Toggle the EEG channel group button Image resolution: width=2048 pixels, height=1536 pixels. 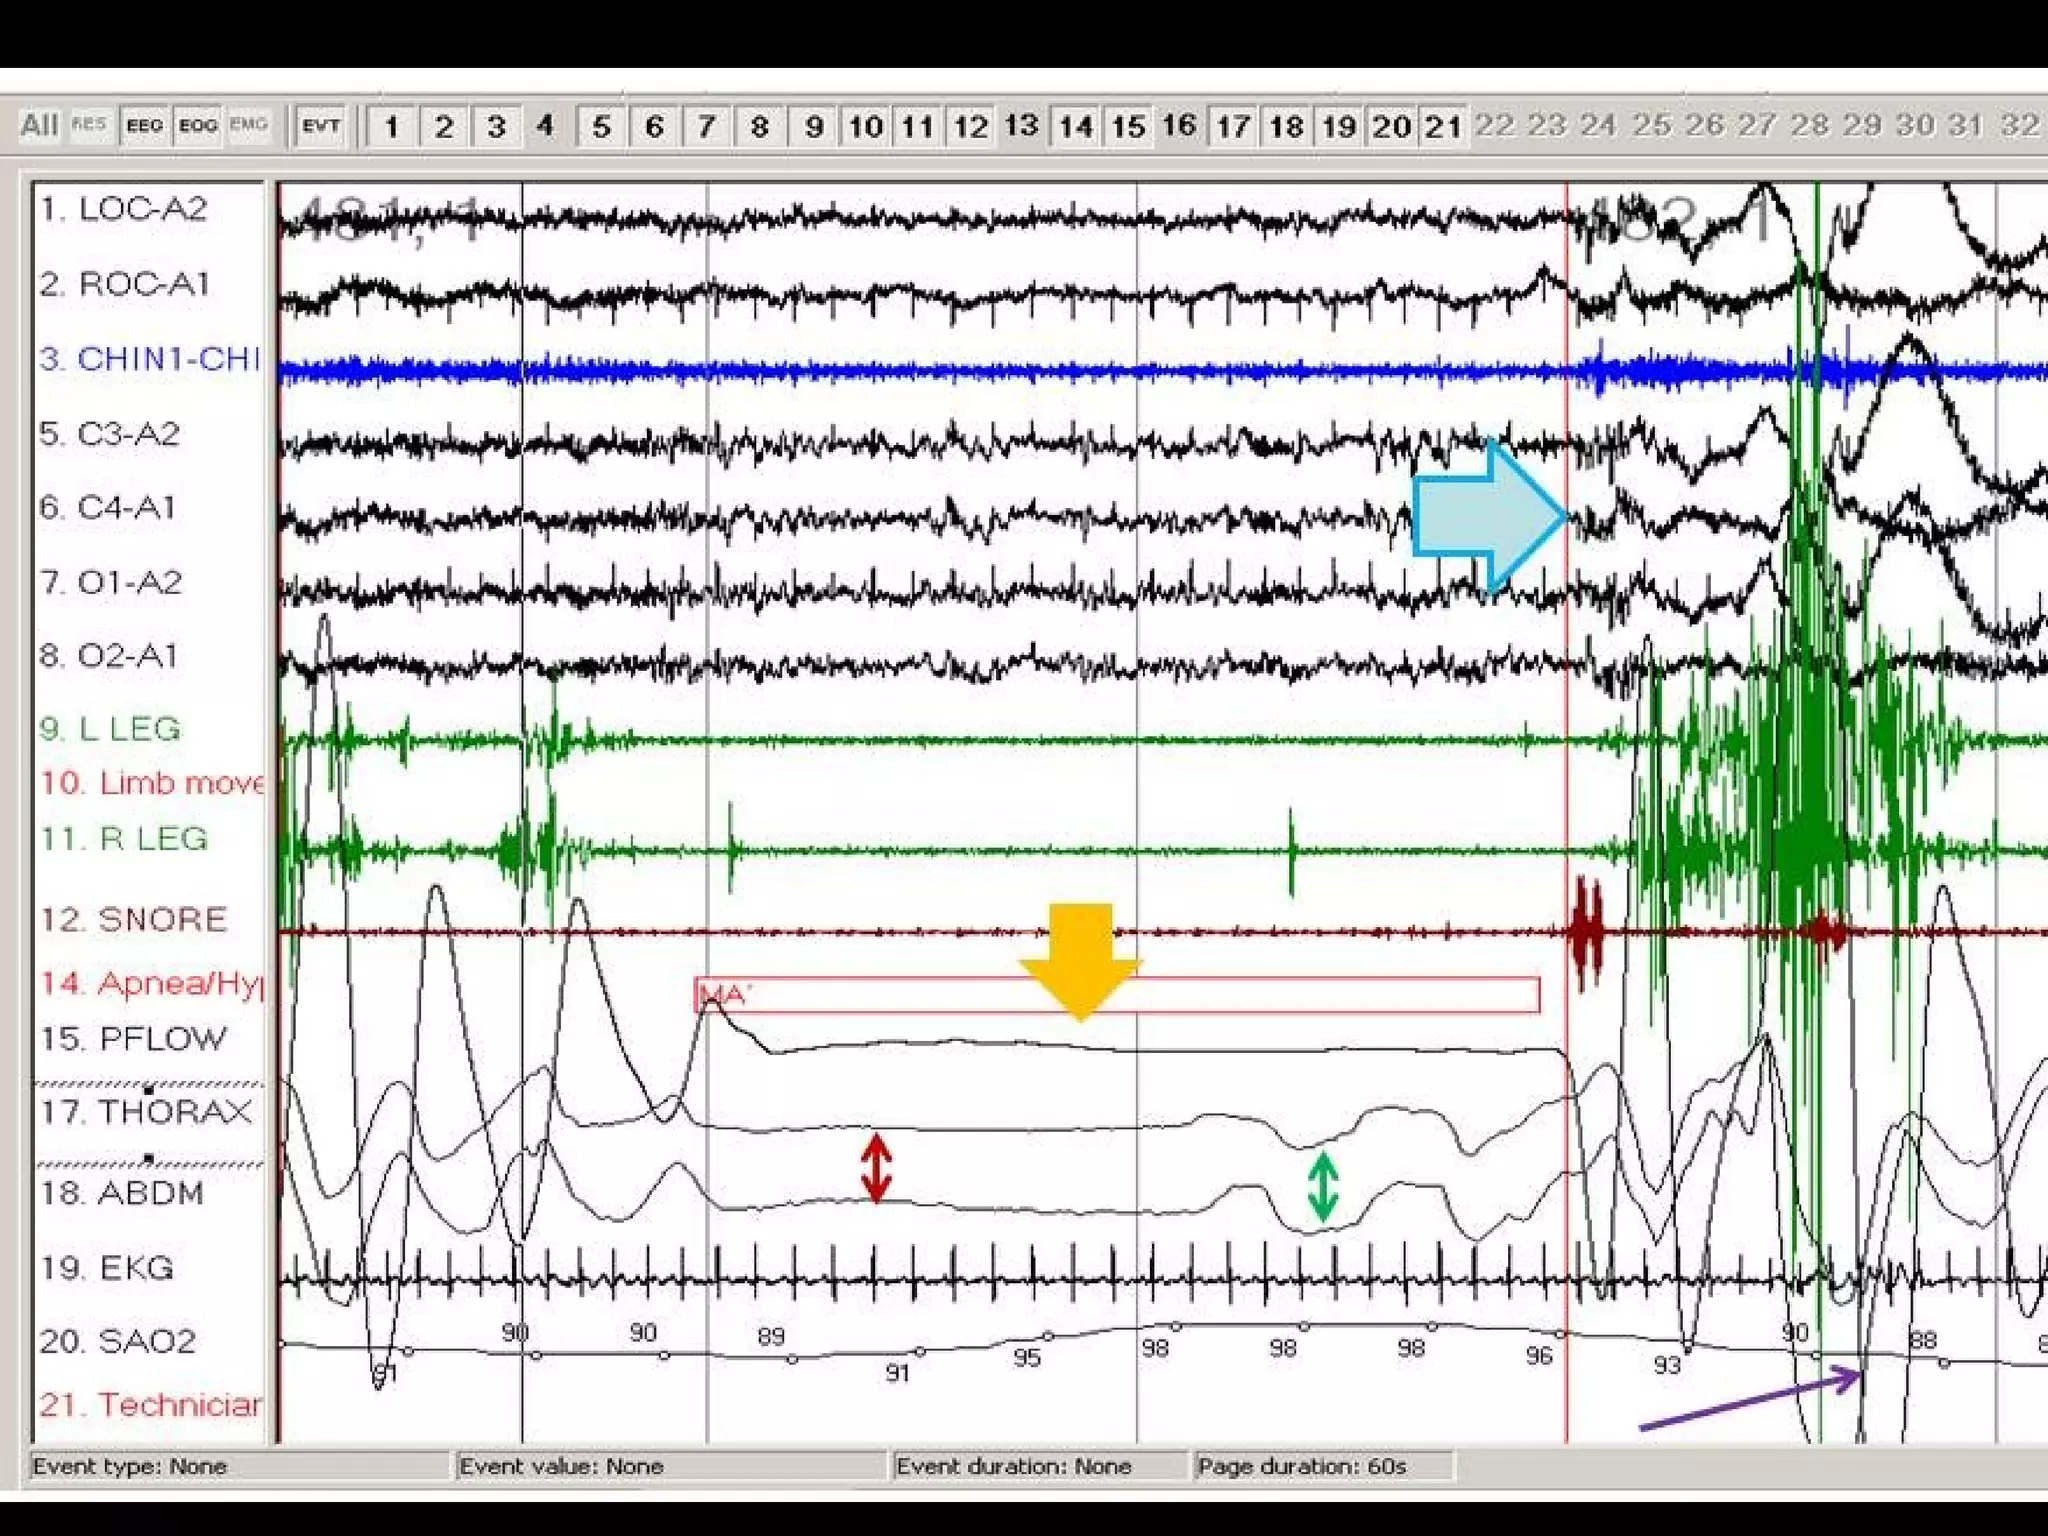point(145,126)
